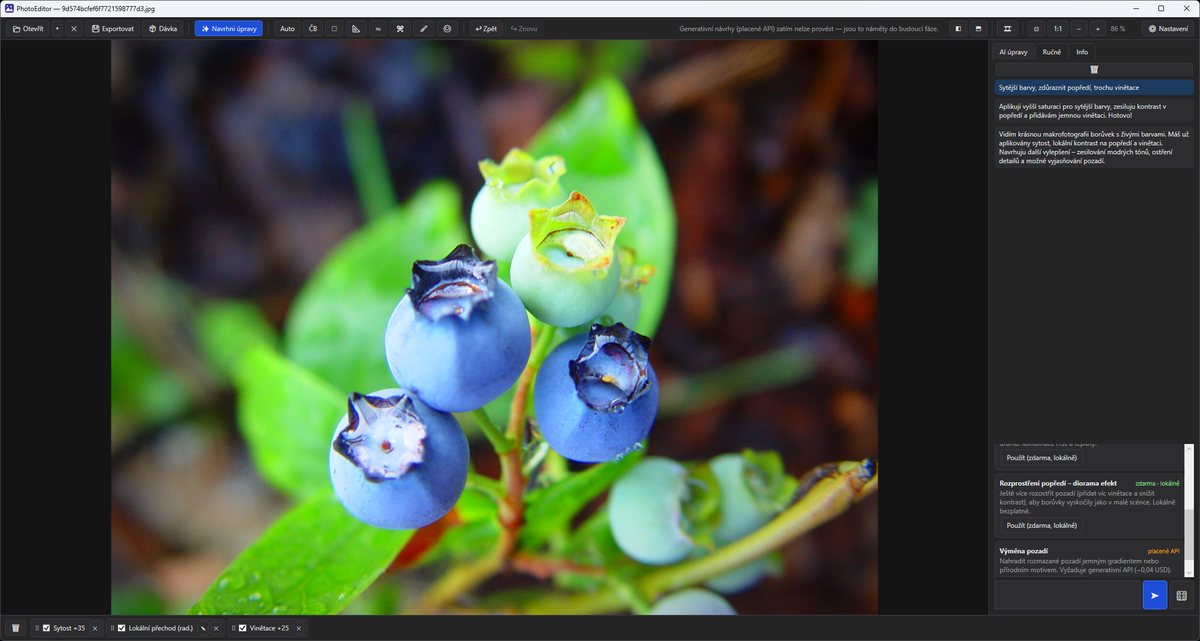1200x641 pixels.
Task: Click the chat prompt input field
Action: (1067, 595)
